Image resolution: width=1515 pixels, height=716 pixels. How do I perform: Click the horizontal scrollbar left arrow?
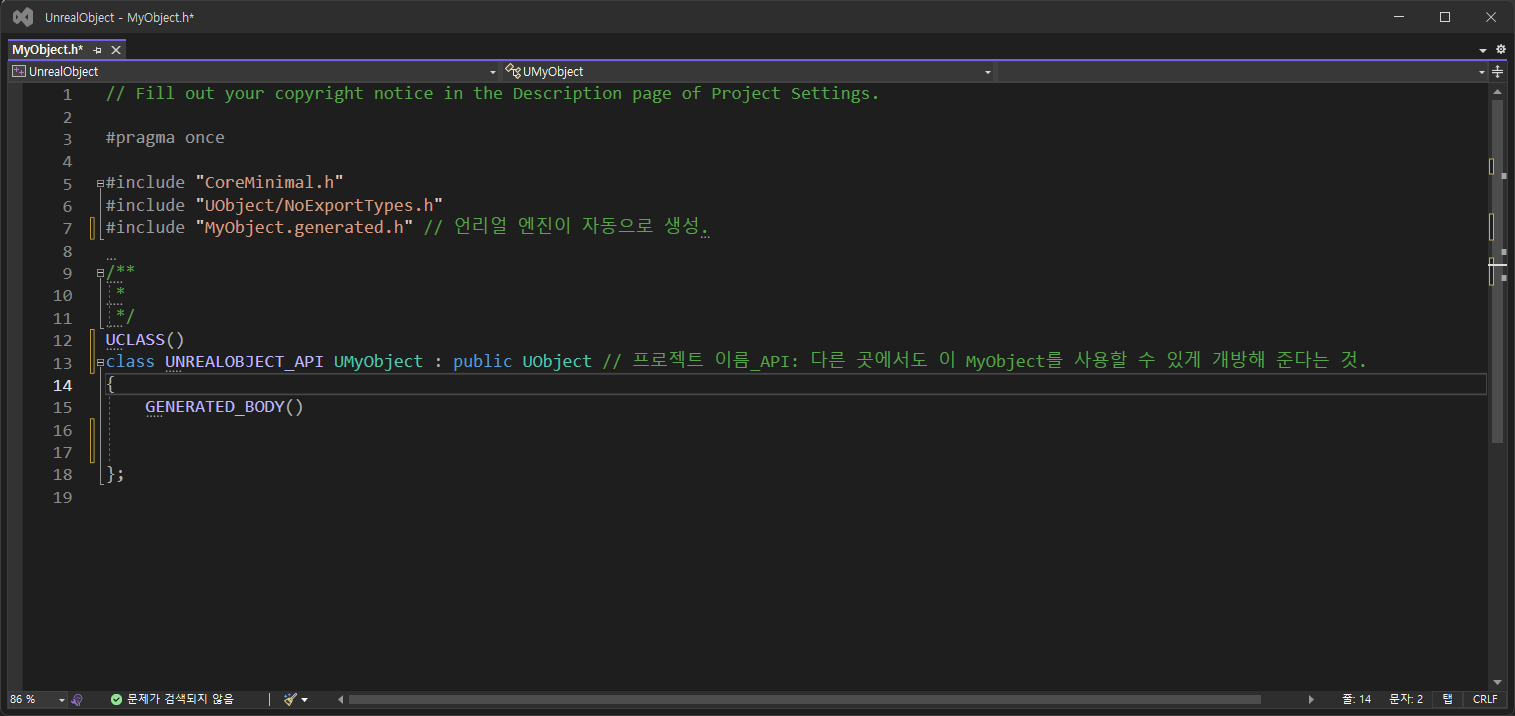pos(341,699)
